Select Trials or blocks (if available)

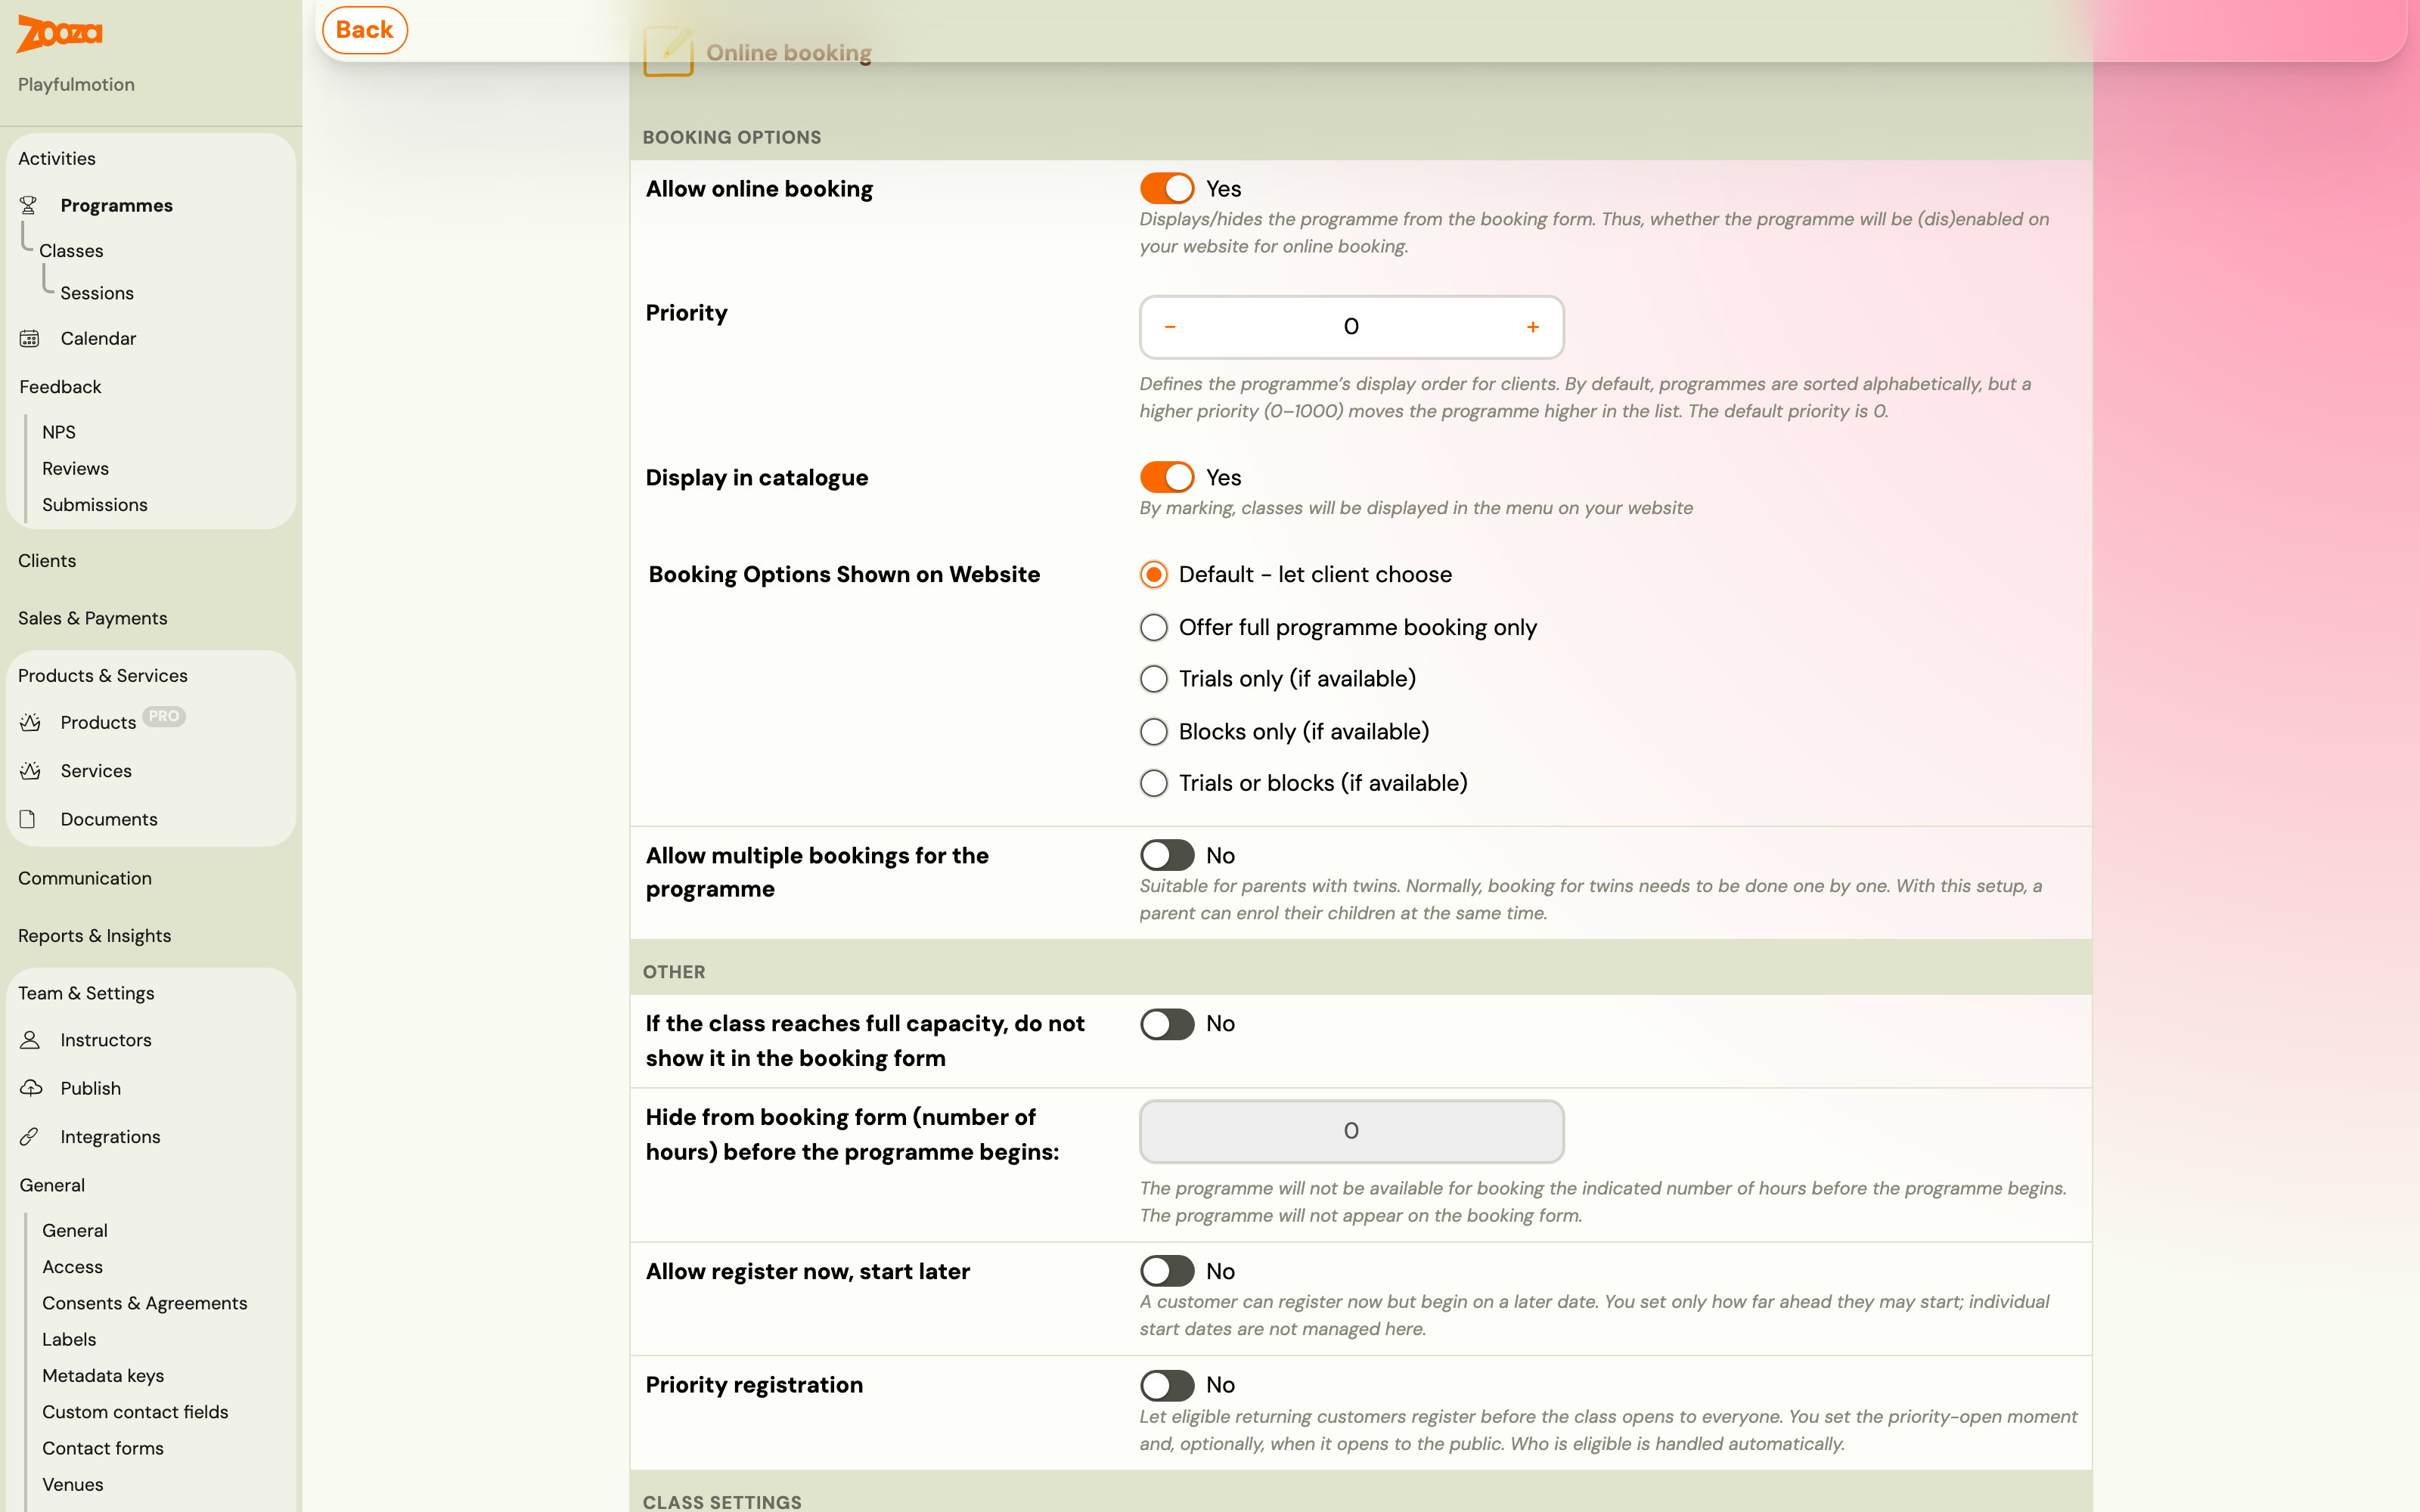pos(1154,783)
